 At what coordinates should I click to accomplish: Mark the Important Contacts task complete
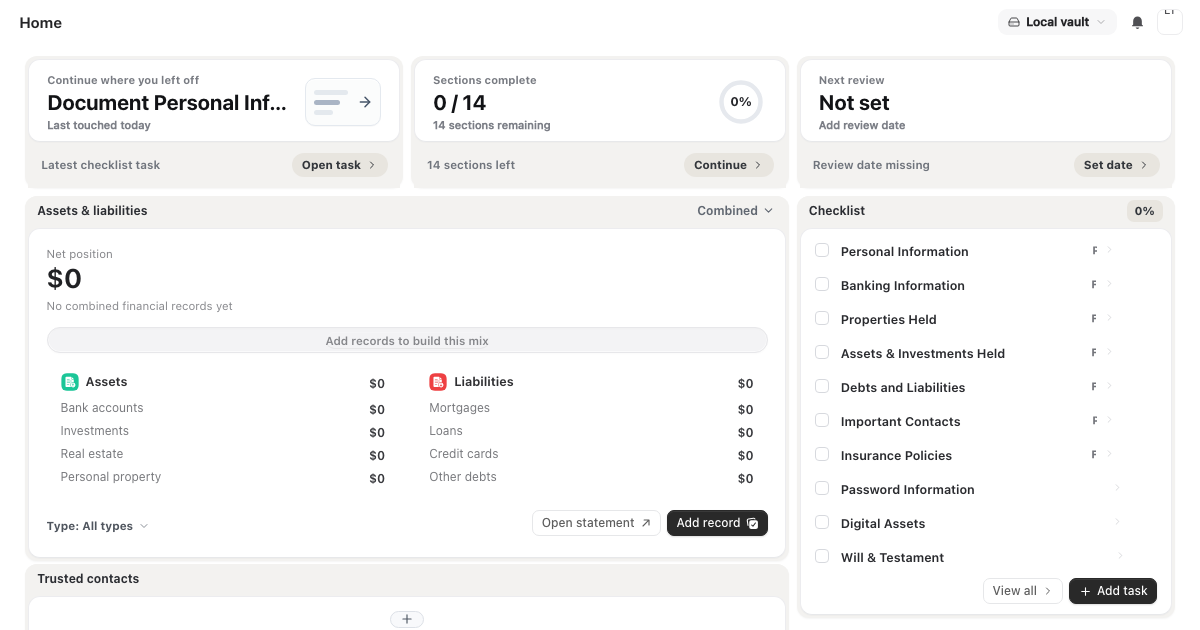822,421
